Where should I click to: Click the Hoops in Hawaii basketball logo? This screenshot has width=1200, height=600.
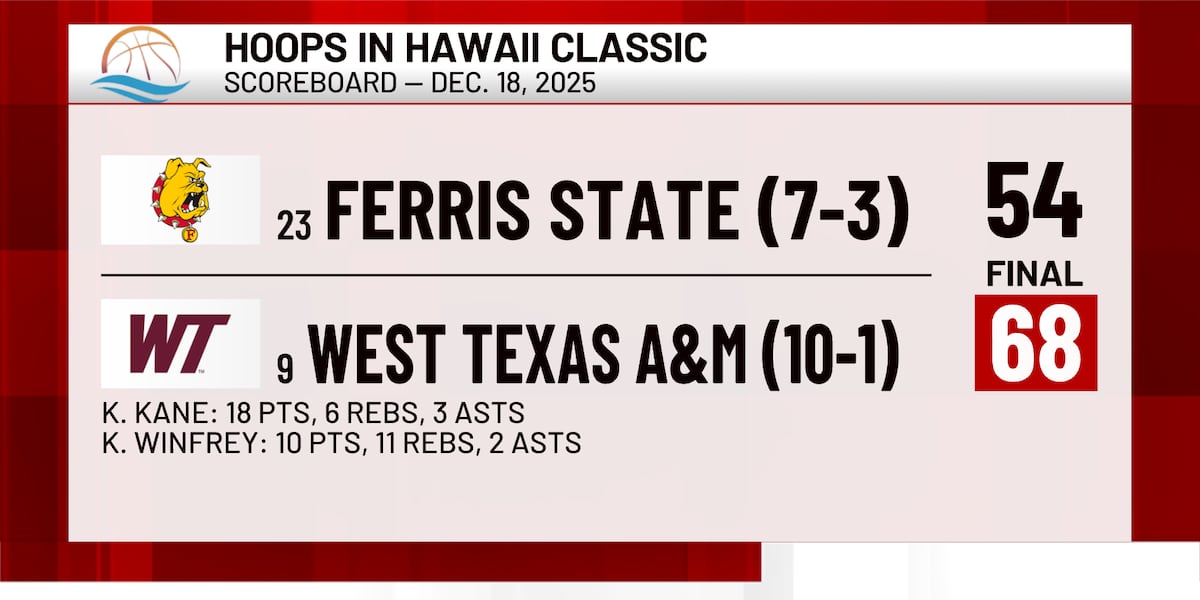(x=140, y=64)
